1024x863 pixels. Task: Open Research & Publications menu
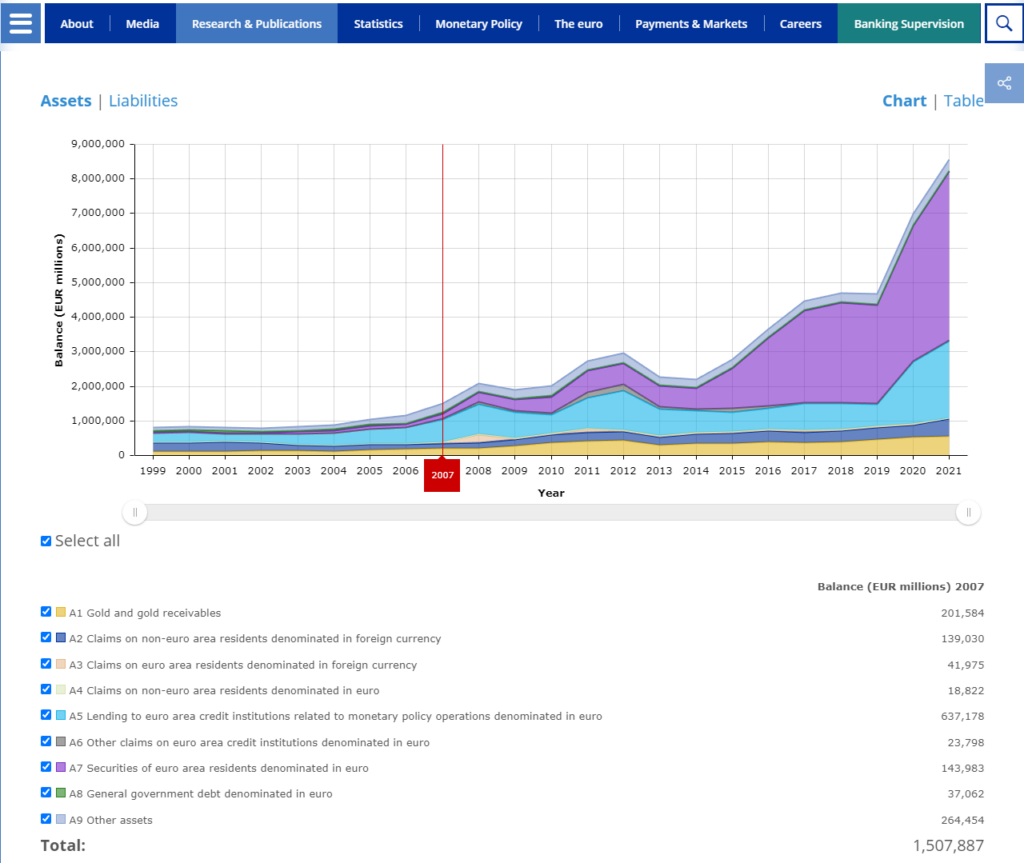(257, 24)
